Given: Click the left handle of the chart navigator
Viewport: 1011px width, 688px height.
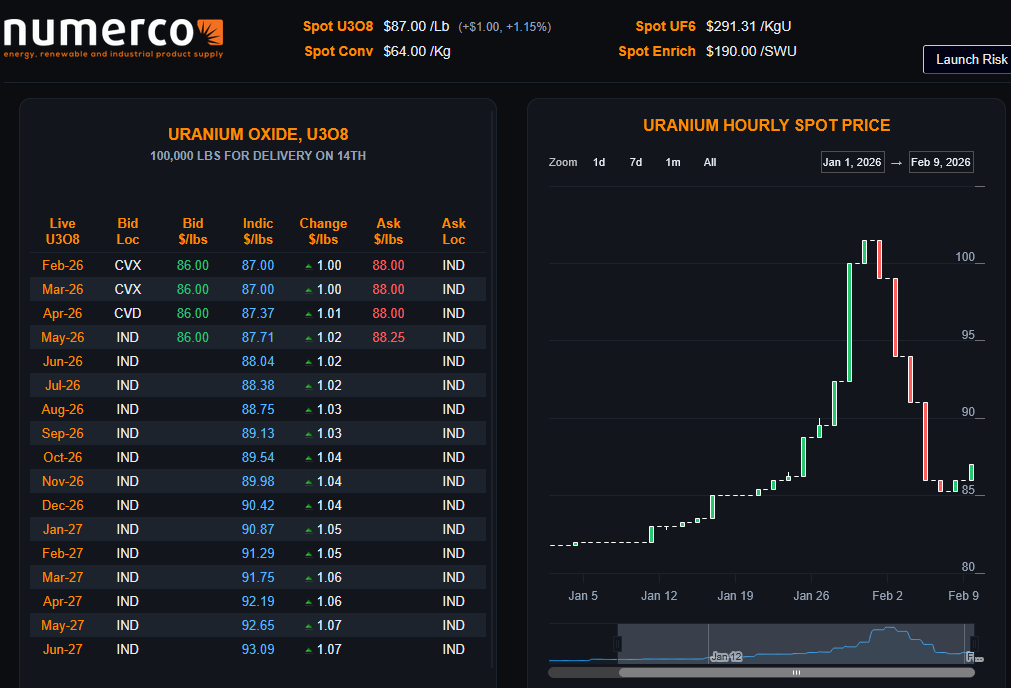Looking at the screenshot, I should pyautogui.click(x=617, y=644).
